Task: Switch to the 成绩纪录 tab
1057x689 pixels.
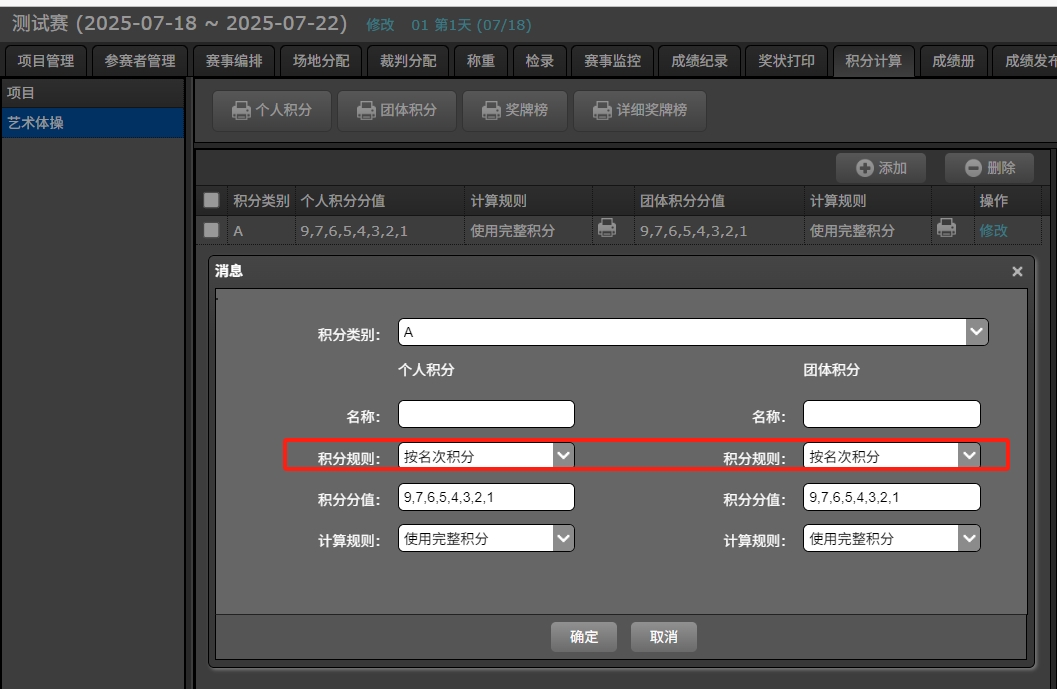Action: pyautogui.click(x=699, y=61)
